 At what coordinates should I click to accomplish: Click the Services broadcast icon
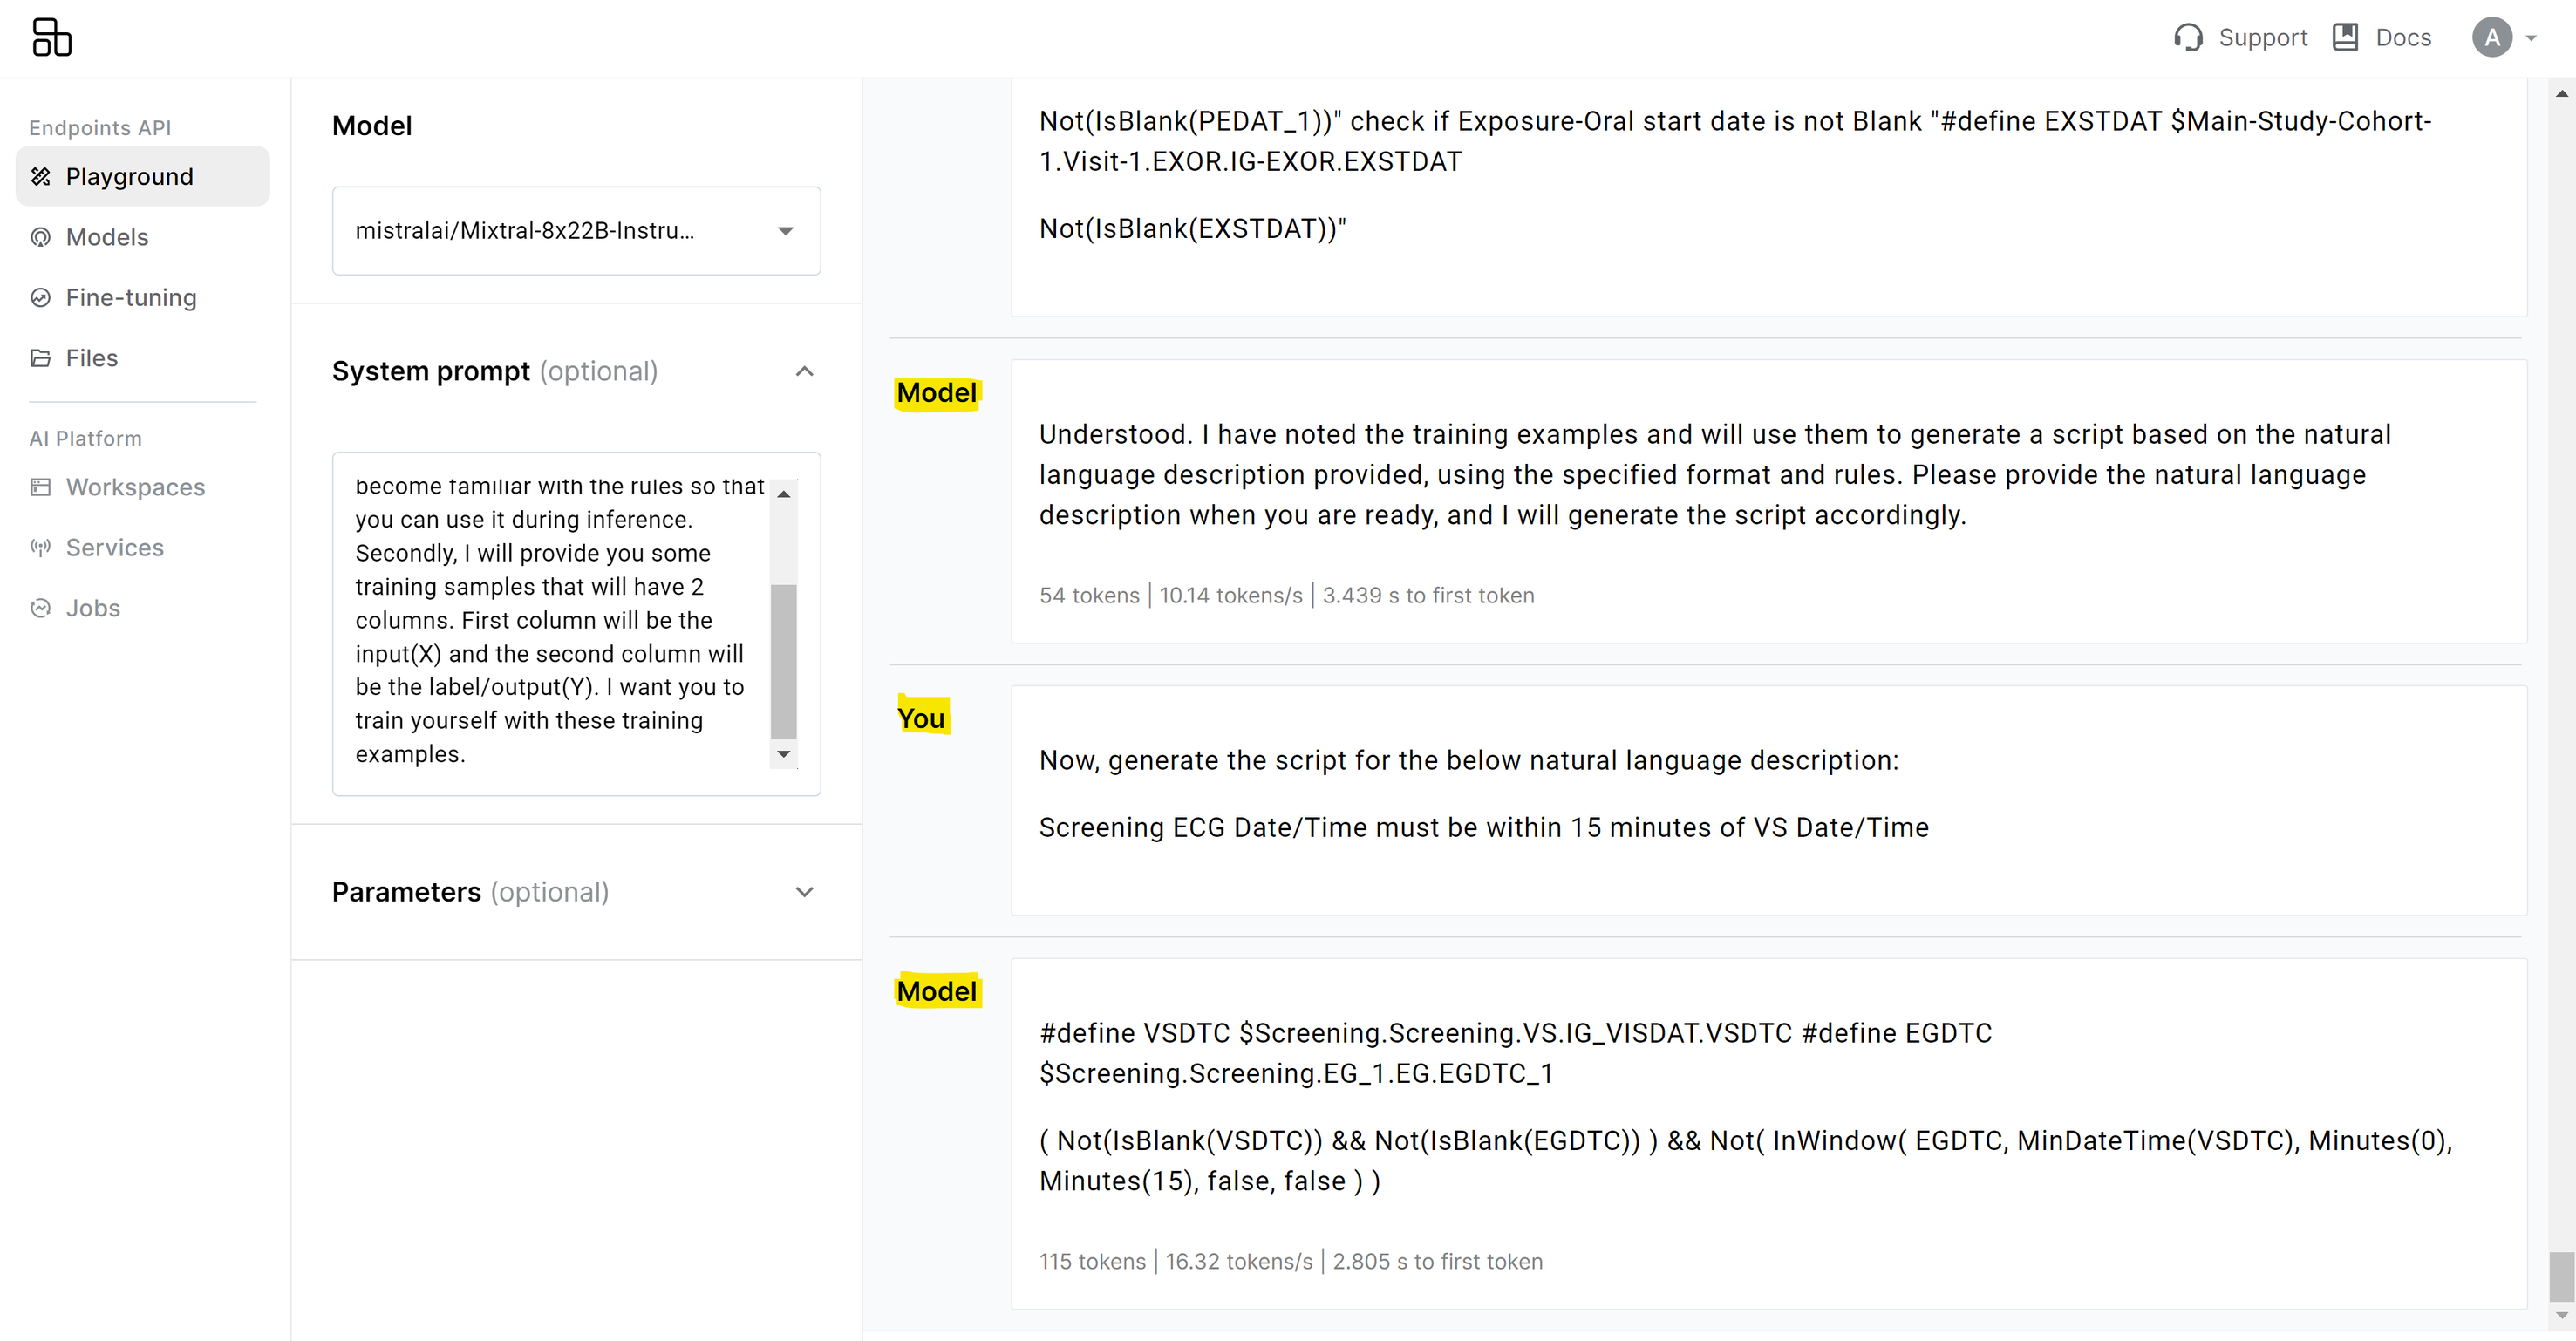pyautogui.click(x=41, y=547)
